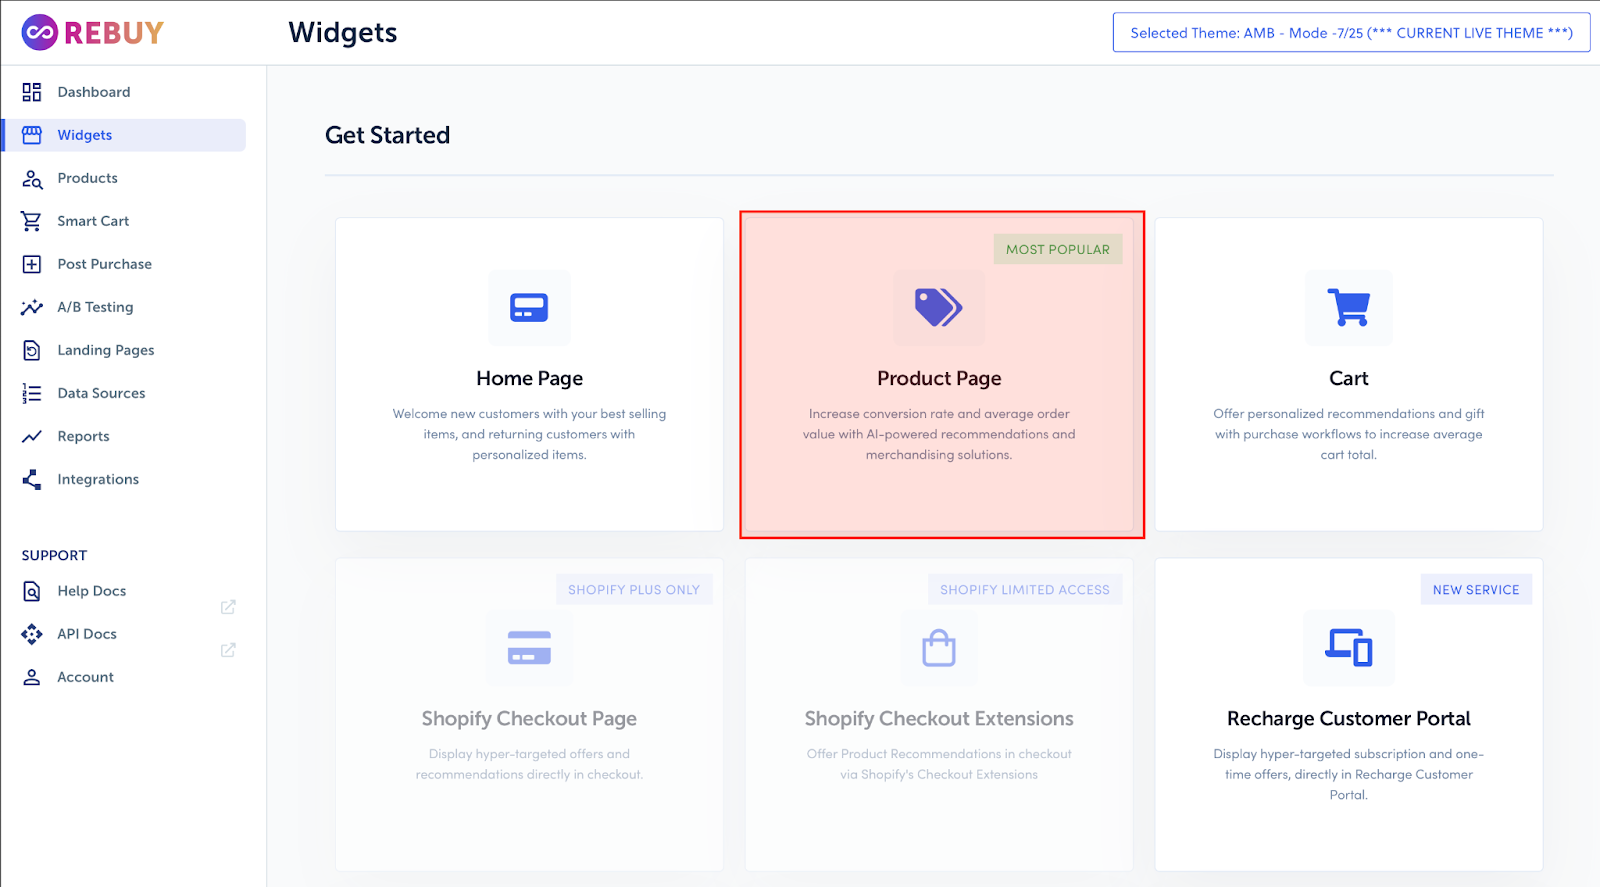Click the SUPPORT section label
The image size is (1600, 887).
click(x=54, y=555)
